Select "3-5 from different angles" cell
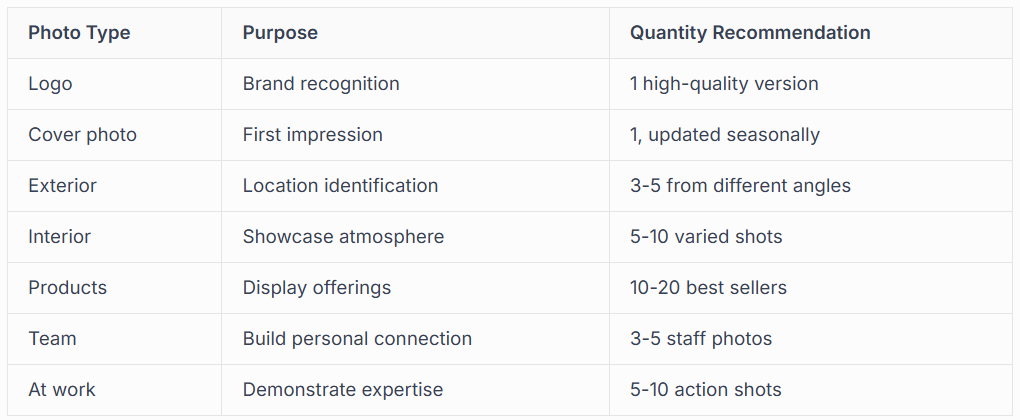1020x420 pixels. click(x=740, y=186)
